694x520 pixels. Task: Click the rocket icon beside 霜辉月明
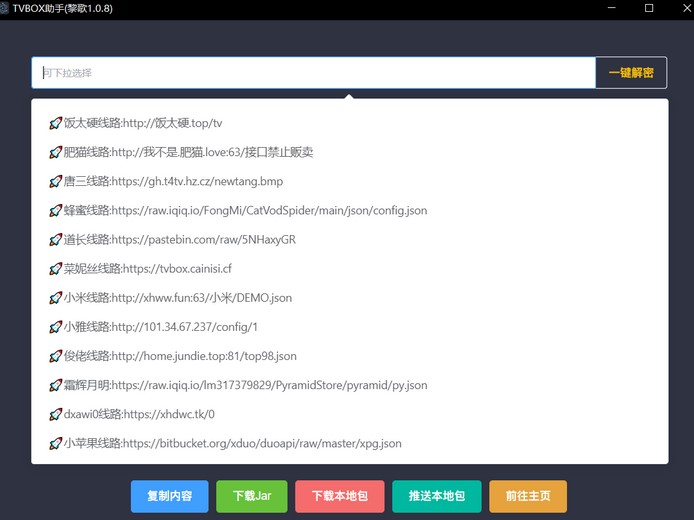click(x=55, y=385)
